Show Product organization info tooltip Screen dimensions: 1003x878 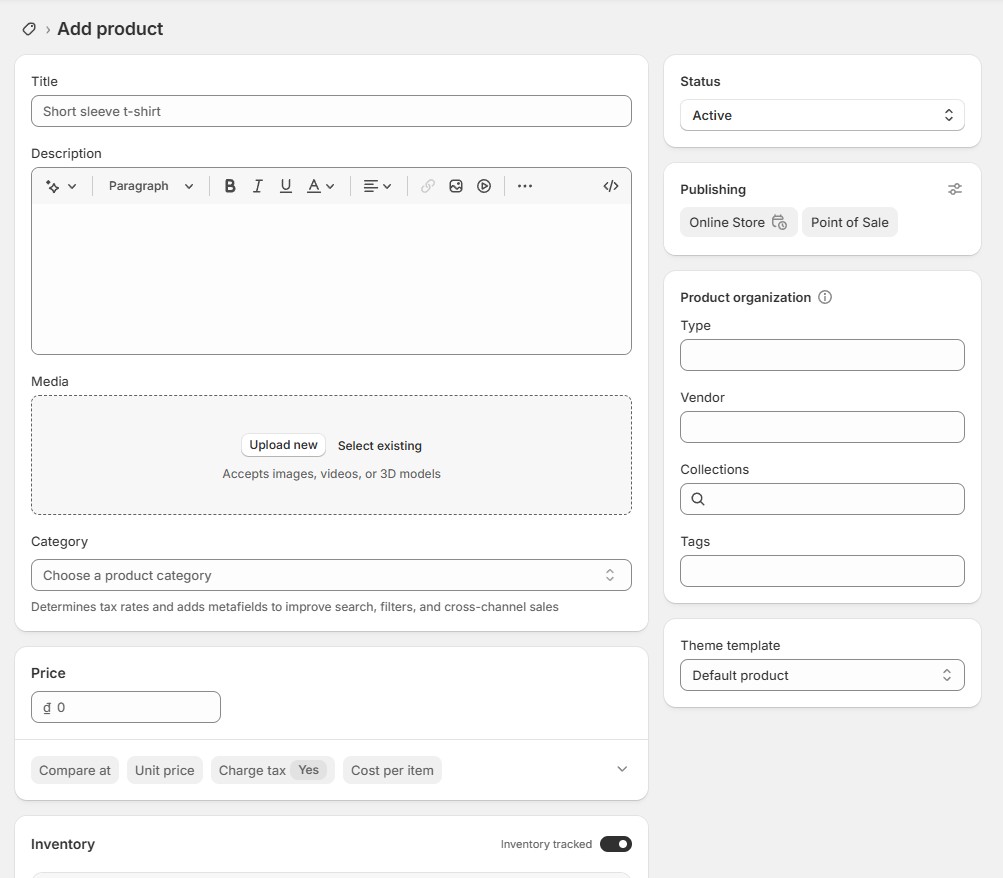point(825,297)
